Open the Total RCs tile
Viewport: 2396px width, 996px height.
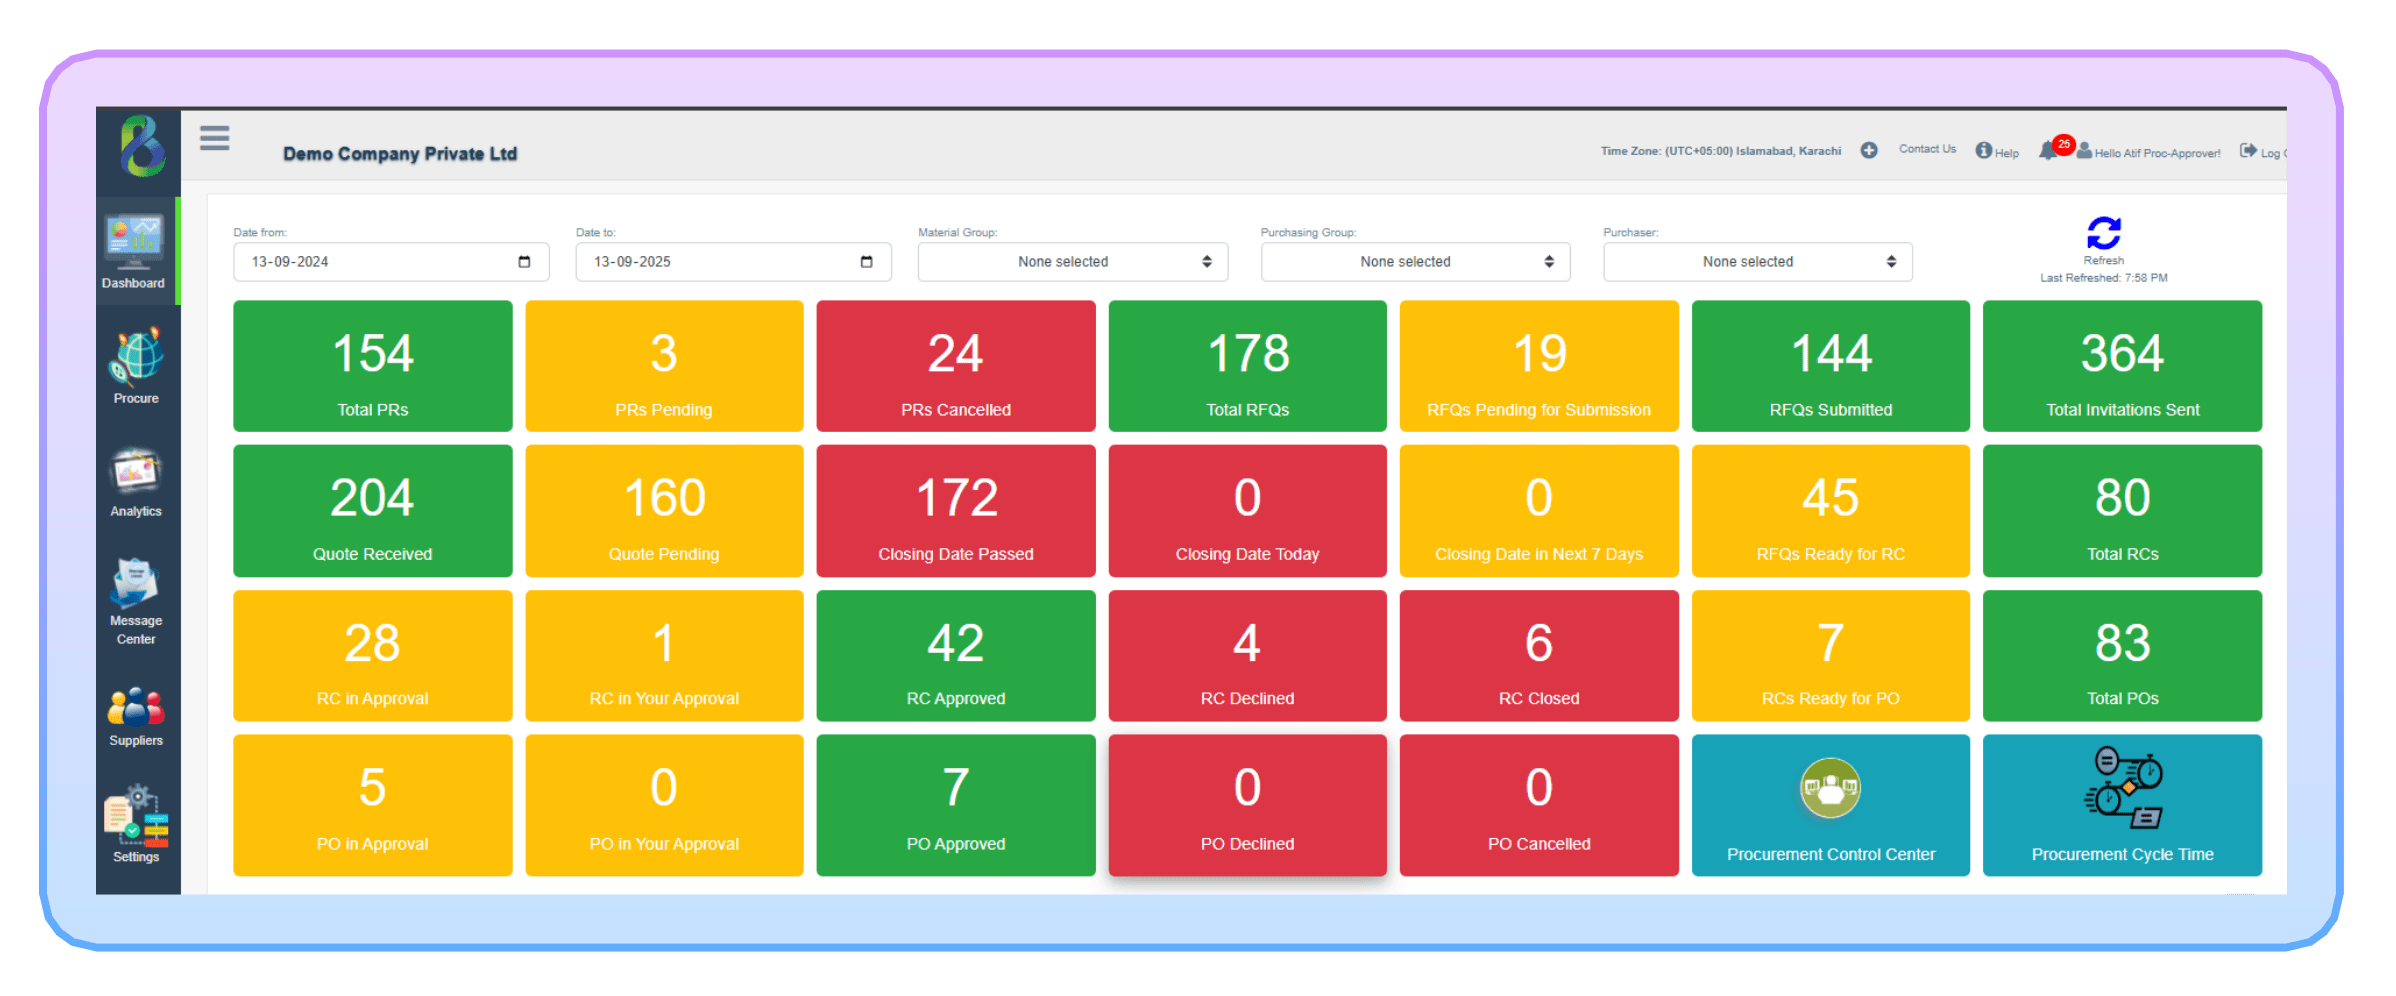(x=2122, y=511)
